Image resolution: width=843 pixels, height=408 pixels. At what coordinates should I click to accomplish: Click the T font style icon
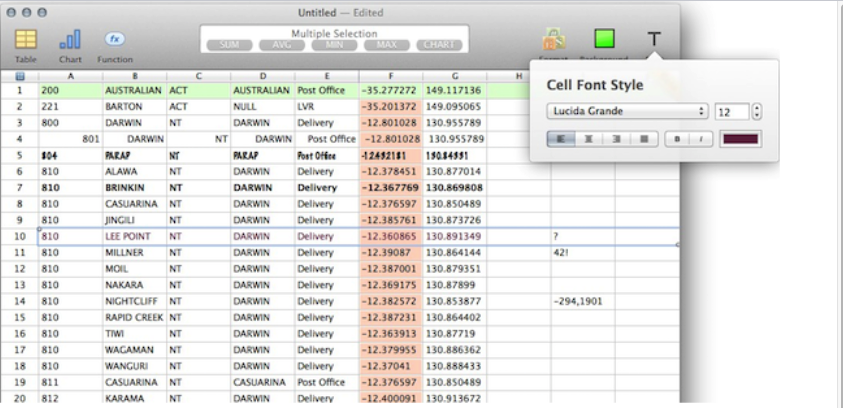click(x=654, y=40)
